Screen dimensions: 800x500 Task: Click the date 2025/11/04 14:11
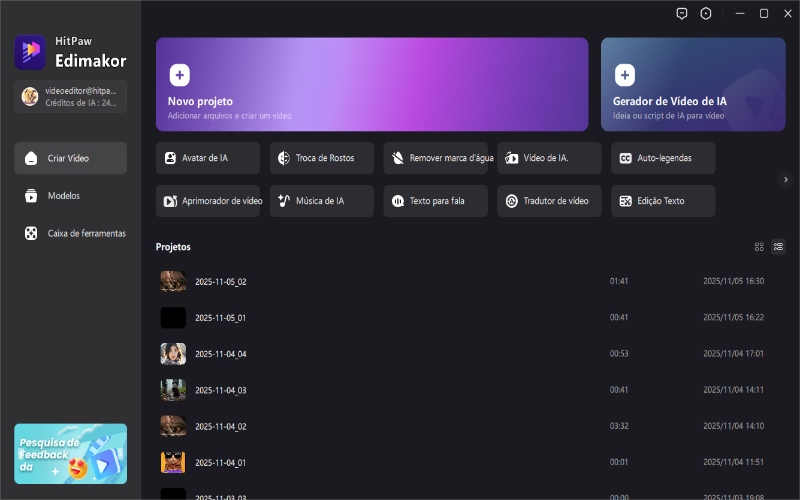pos(734,390)
